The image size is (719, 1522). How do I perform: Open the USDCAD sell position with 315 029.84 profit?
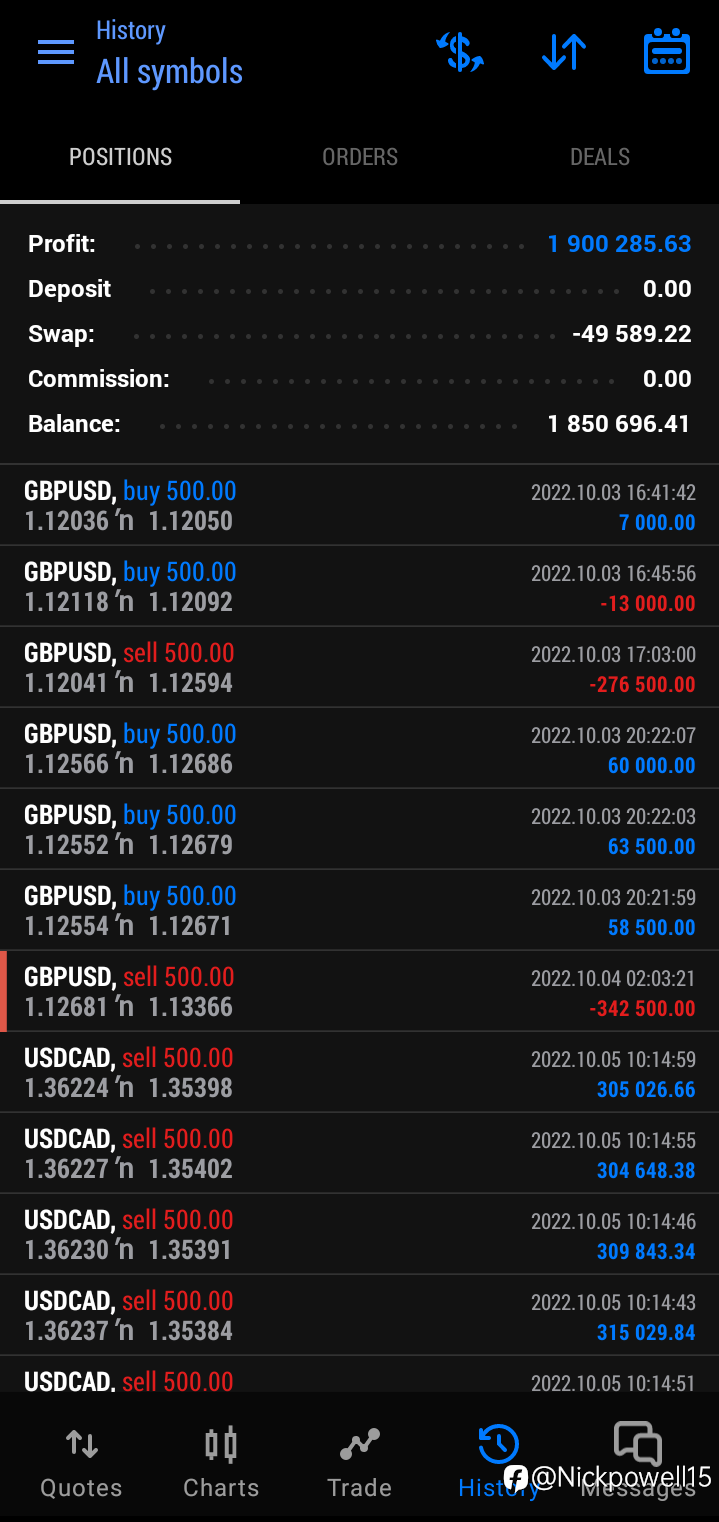(x=360, y=1316)
